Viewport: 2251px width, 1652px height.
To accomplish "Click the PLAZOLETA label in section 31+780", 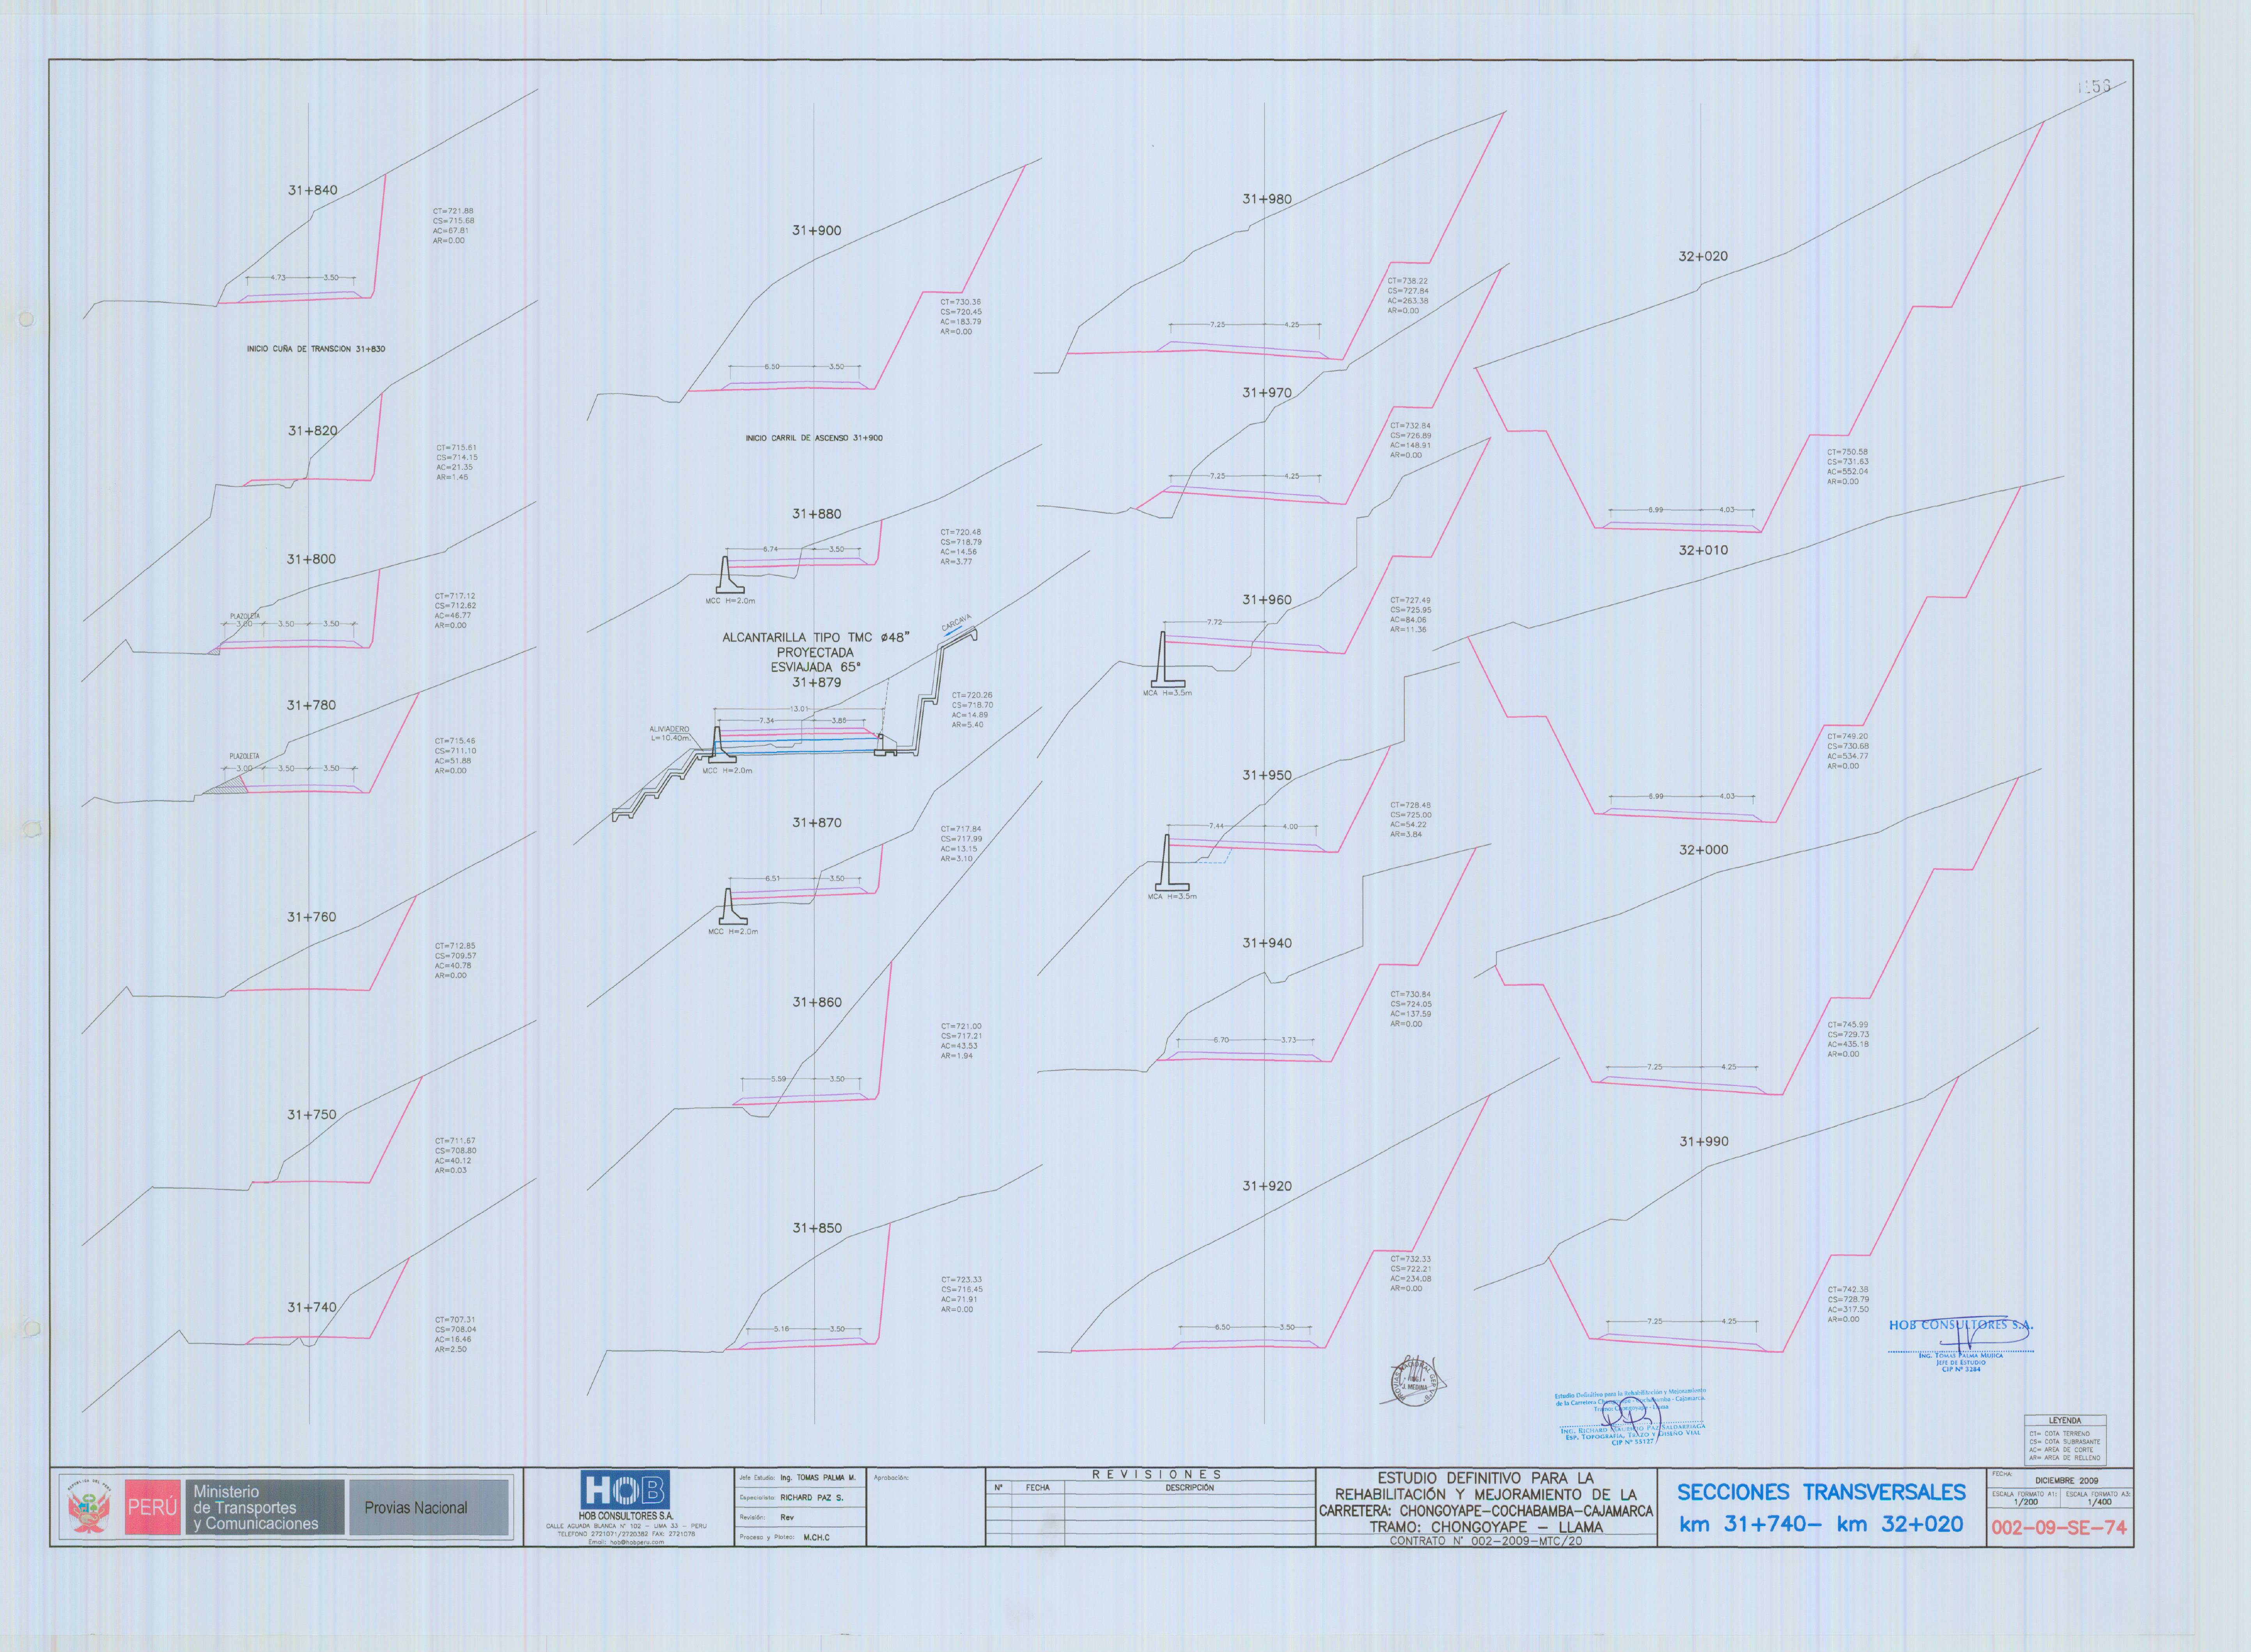I will 244,756.
